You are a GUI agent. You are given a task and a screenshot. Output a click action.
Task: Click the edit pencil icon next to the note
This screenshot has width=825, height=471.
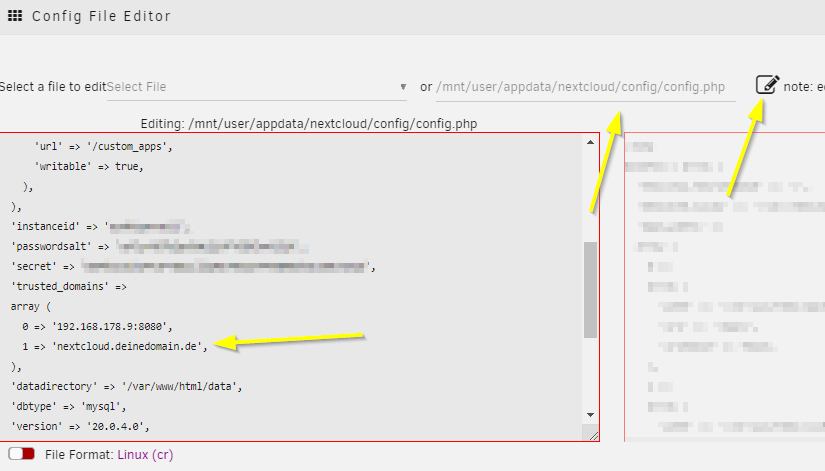(x=767, y=85)
